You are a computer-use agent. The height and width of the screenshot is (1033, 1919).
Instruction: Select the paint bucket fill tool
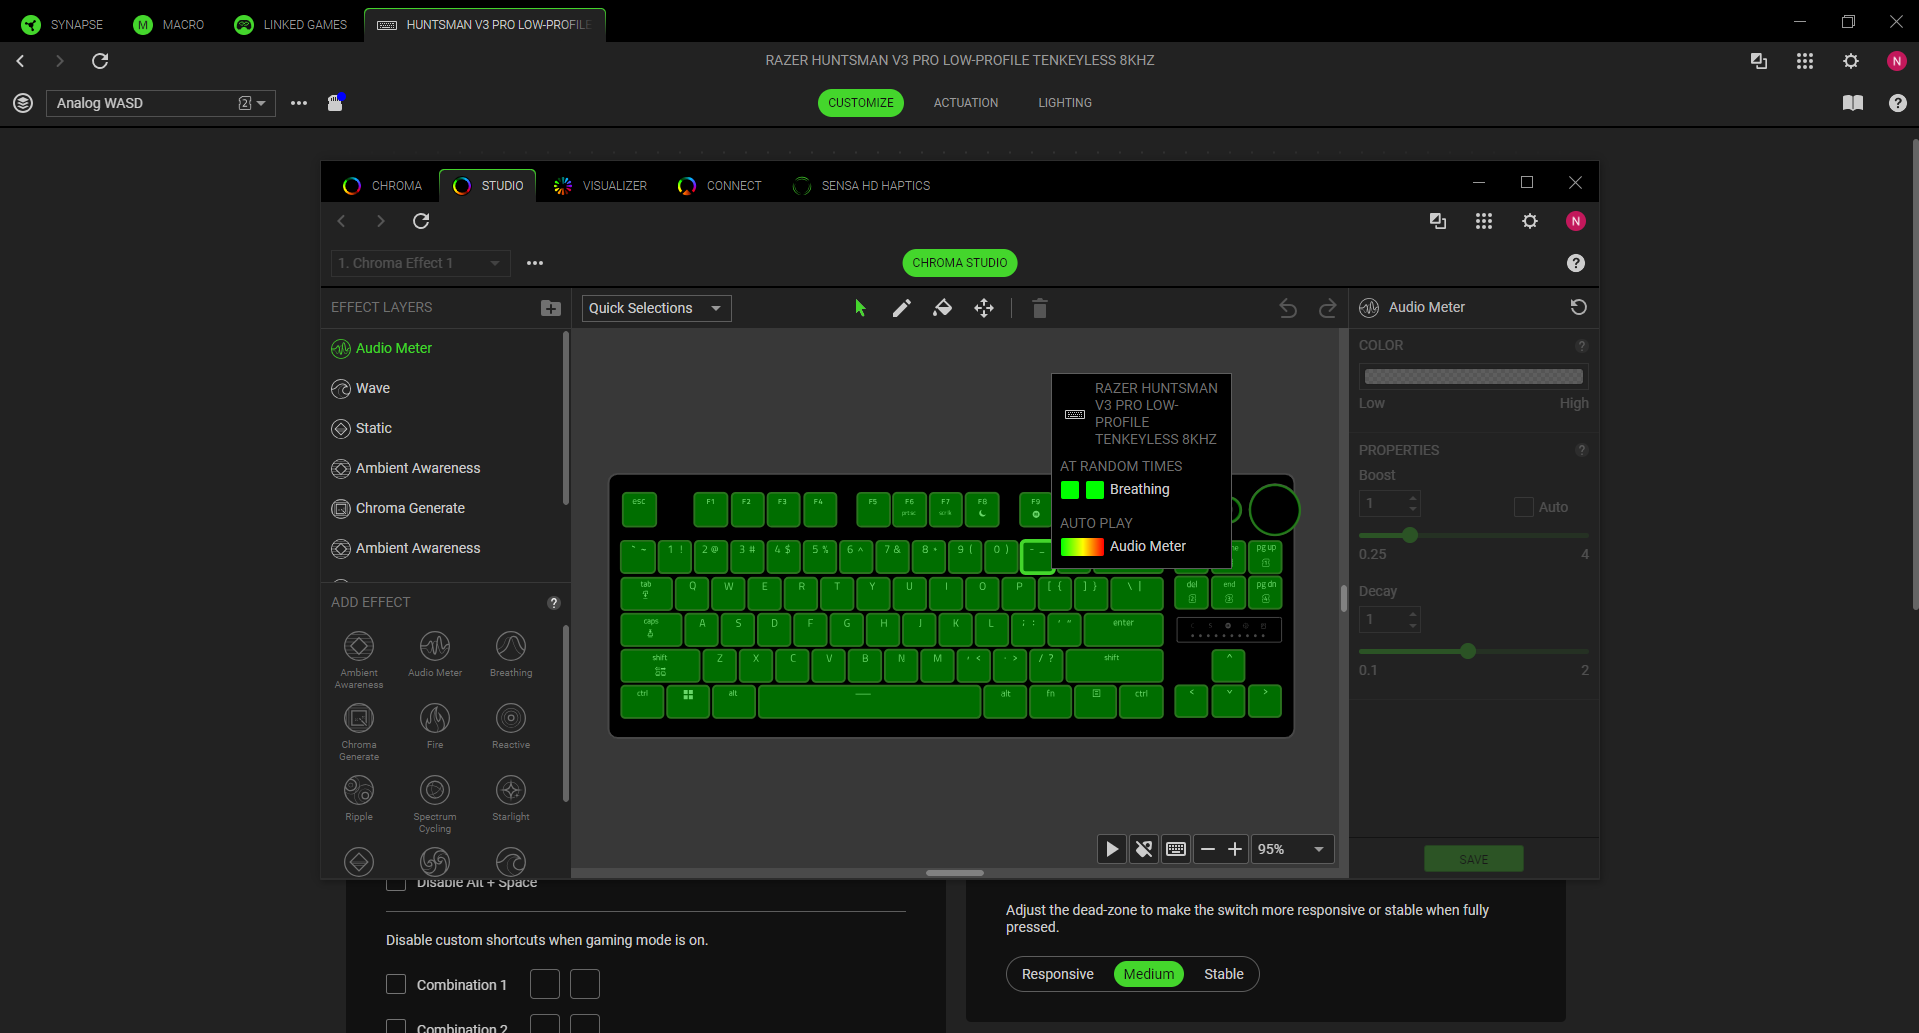click(x=942, y=308)
